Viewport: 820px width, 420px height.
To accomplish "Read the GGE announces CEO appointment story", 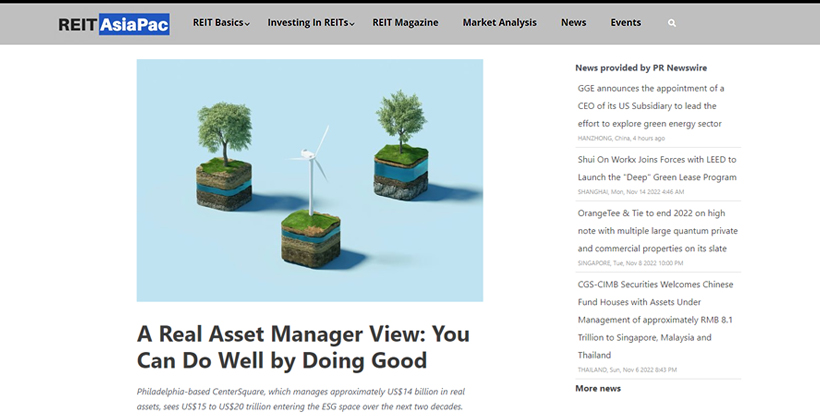I will [651, 106].
